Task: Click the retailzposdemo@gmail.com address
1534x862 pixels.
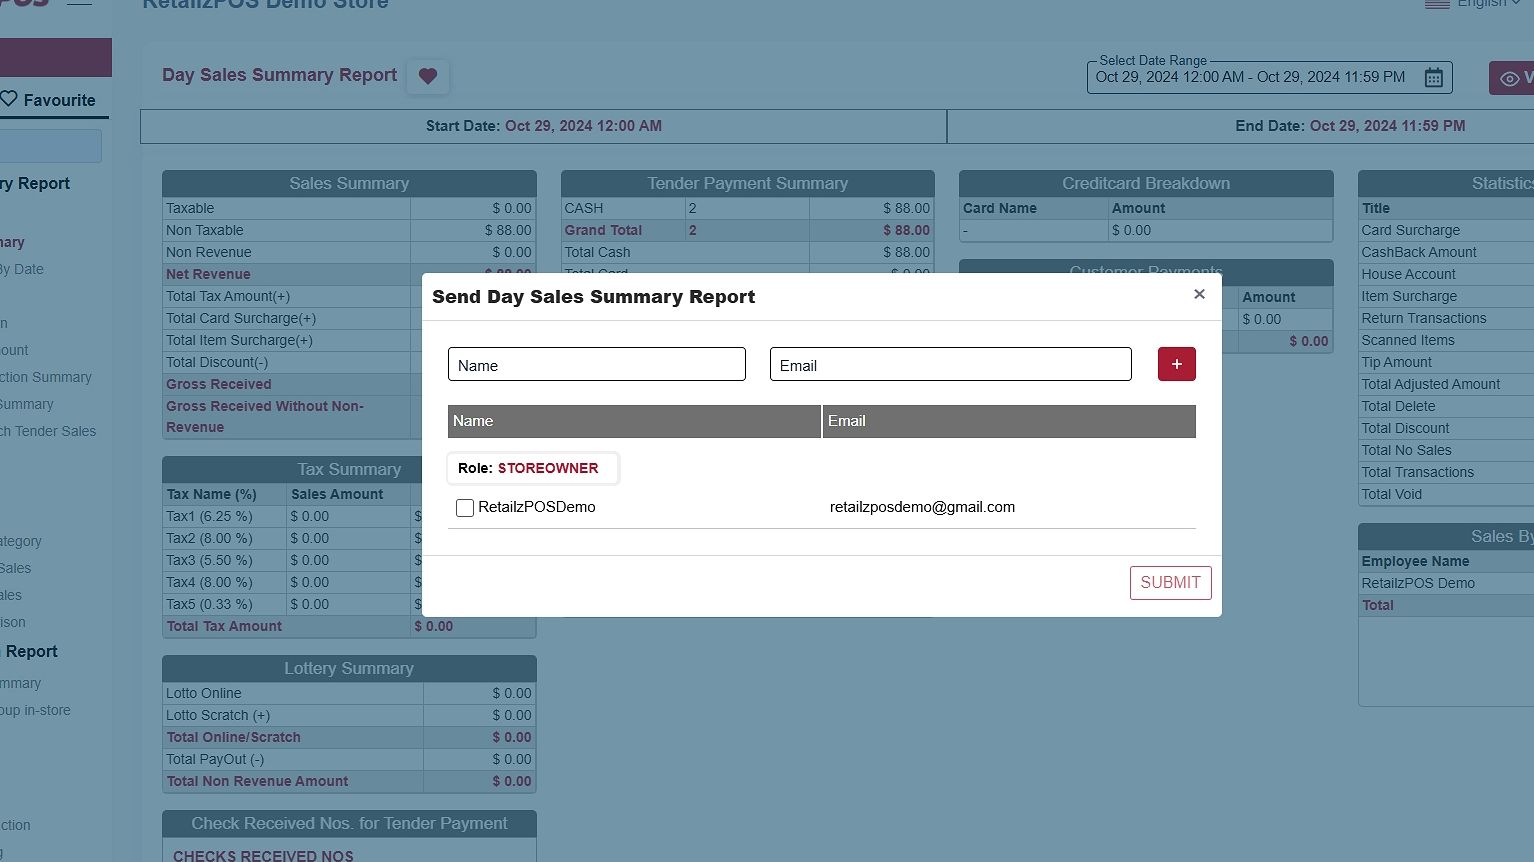Action: [922, 507]
